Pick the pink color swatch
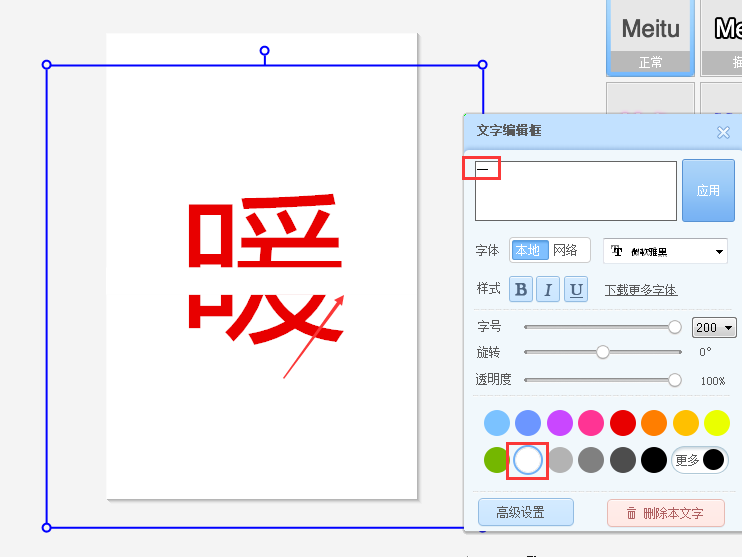This screenshot has height=557, width=742. [591, 423]
